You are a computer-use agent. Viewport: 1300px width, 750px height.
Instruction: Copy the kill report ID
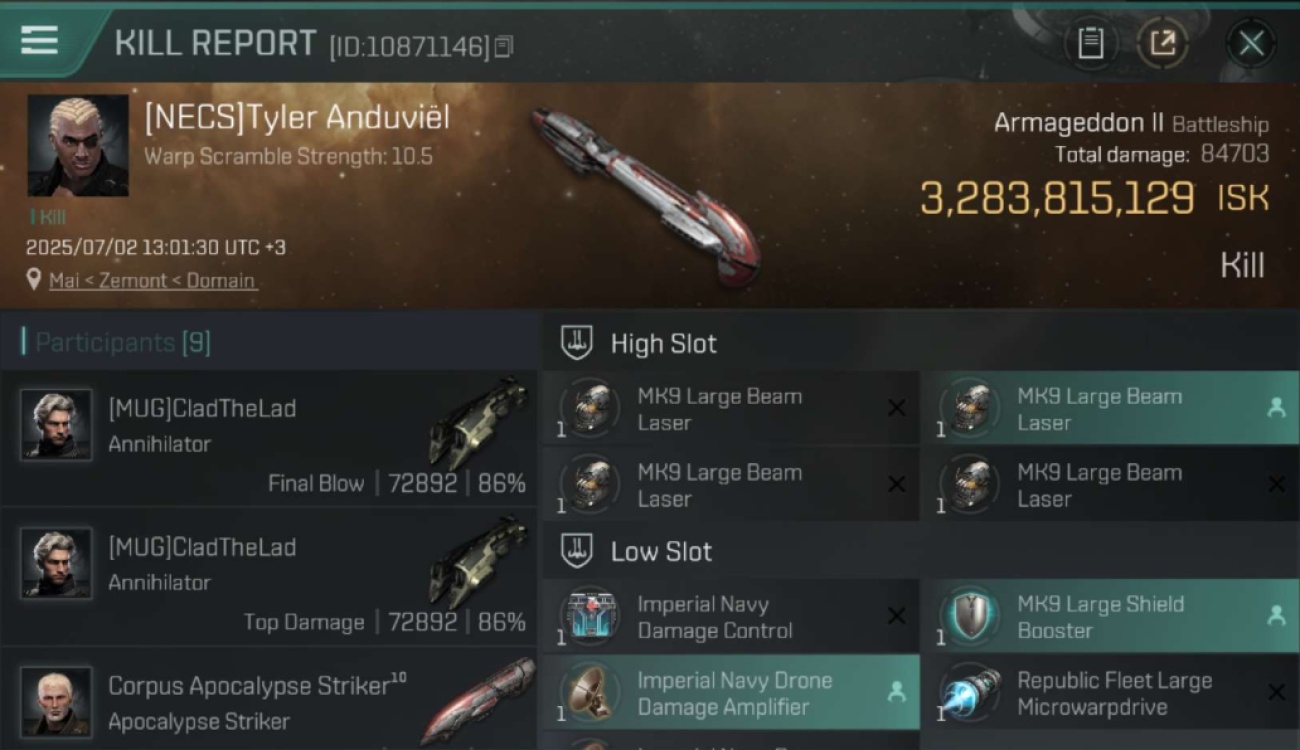pyautogui.click(x=504, y=46)
